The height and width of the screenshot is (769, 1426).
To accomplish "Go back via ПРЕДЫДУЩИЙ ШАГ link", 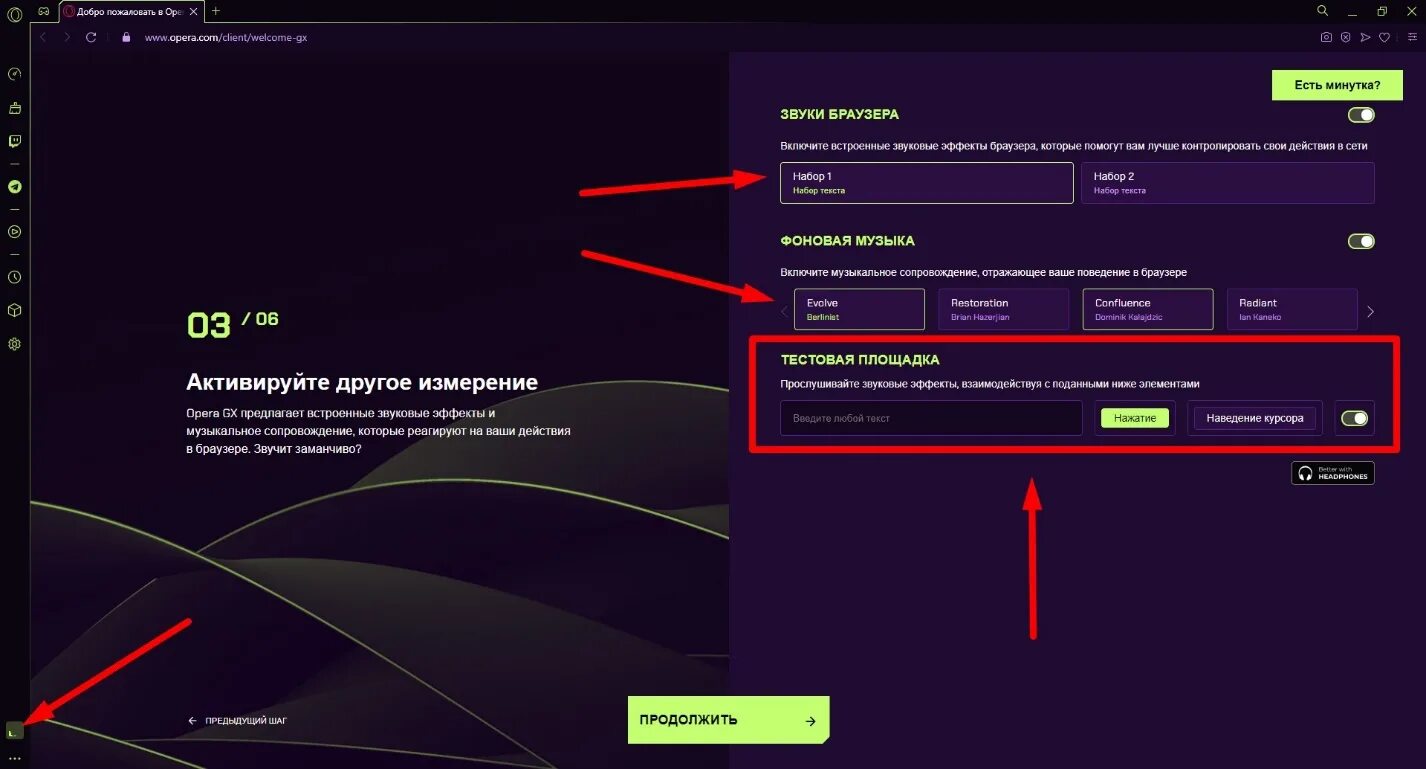I will point(238,720).
